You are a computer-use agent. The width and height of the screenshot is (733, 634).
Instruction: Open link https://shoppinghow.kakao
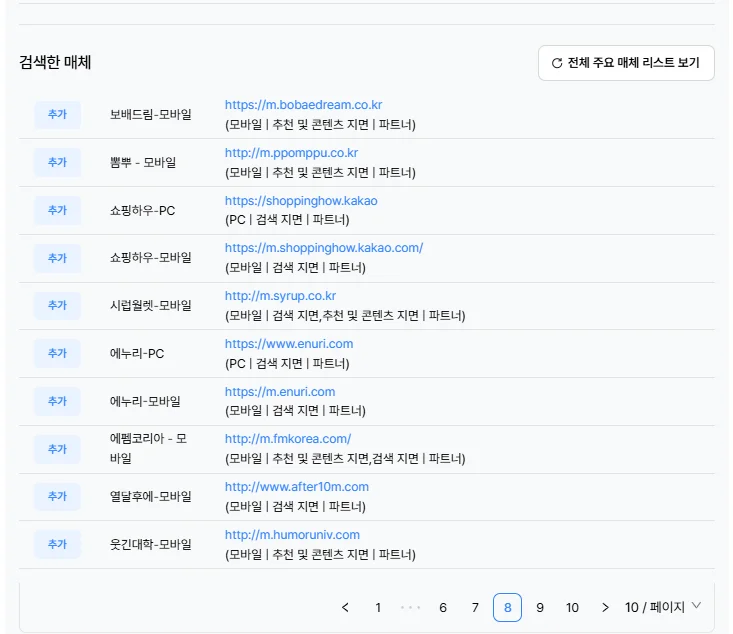[301, 201]
